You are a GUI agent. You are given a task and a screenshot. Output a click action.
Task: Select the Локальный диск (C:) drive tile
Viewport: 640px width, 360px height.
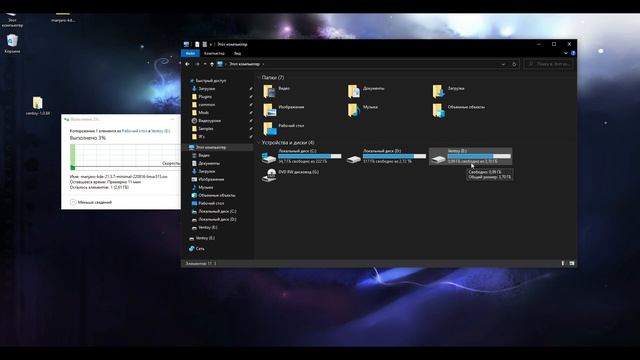[301, 156]
